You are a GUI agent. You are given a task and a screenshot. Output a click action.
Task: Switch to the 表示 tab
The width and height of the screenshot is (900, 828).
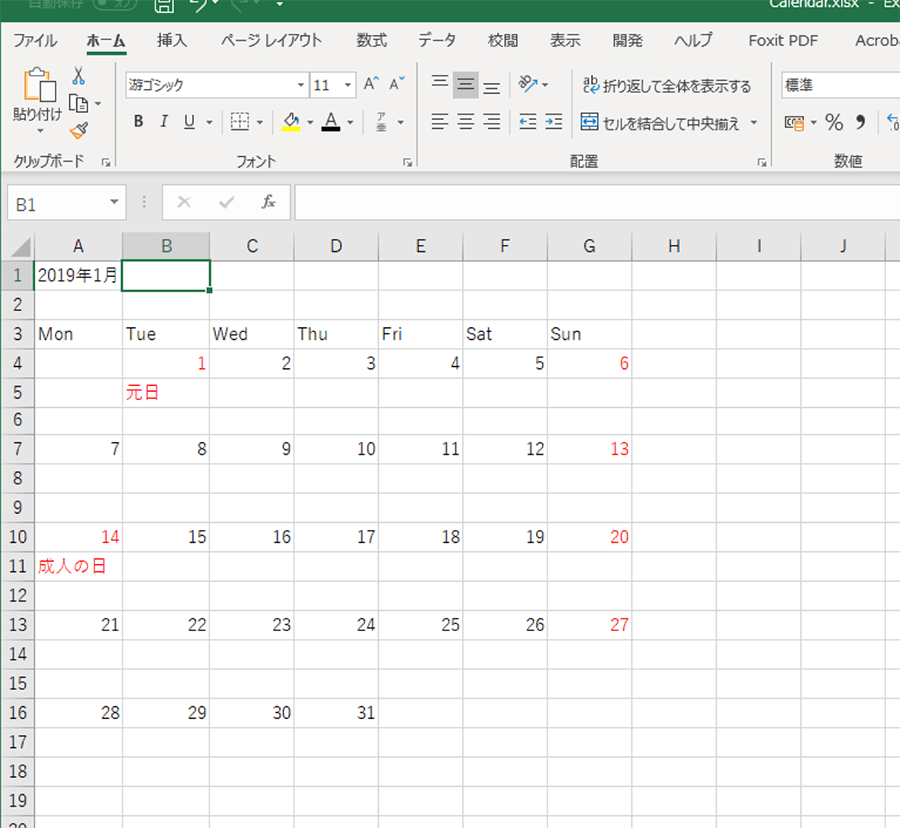point(565,41)
